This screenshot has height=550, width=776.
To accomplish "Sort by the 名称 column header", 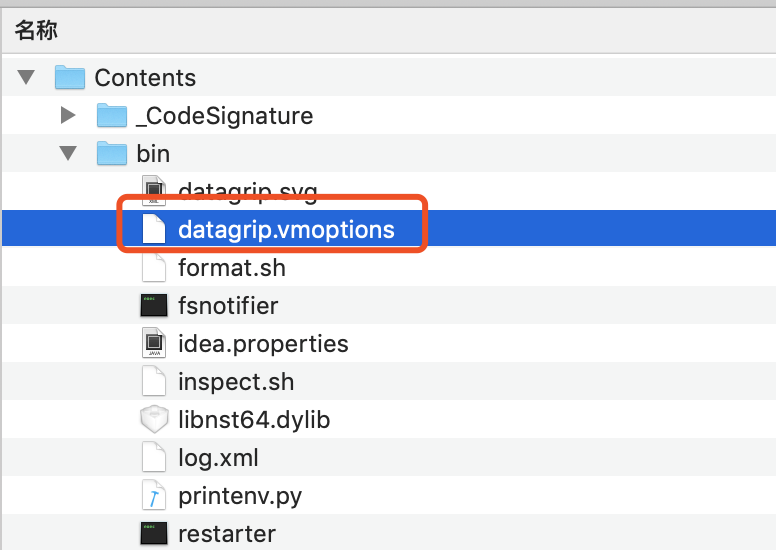I will click(x=36, y=30).
